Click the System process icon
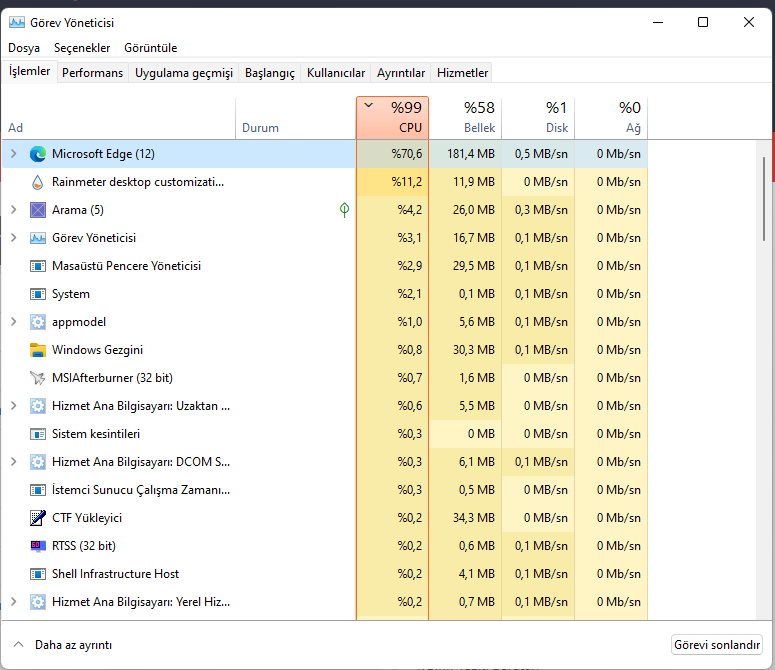The width and height of the screenshot is (775, 670). [x=38, y=294]
